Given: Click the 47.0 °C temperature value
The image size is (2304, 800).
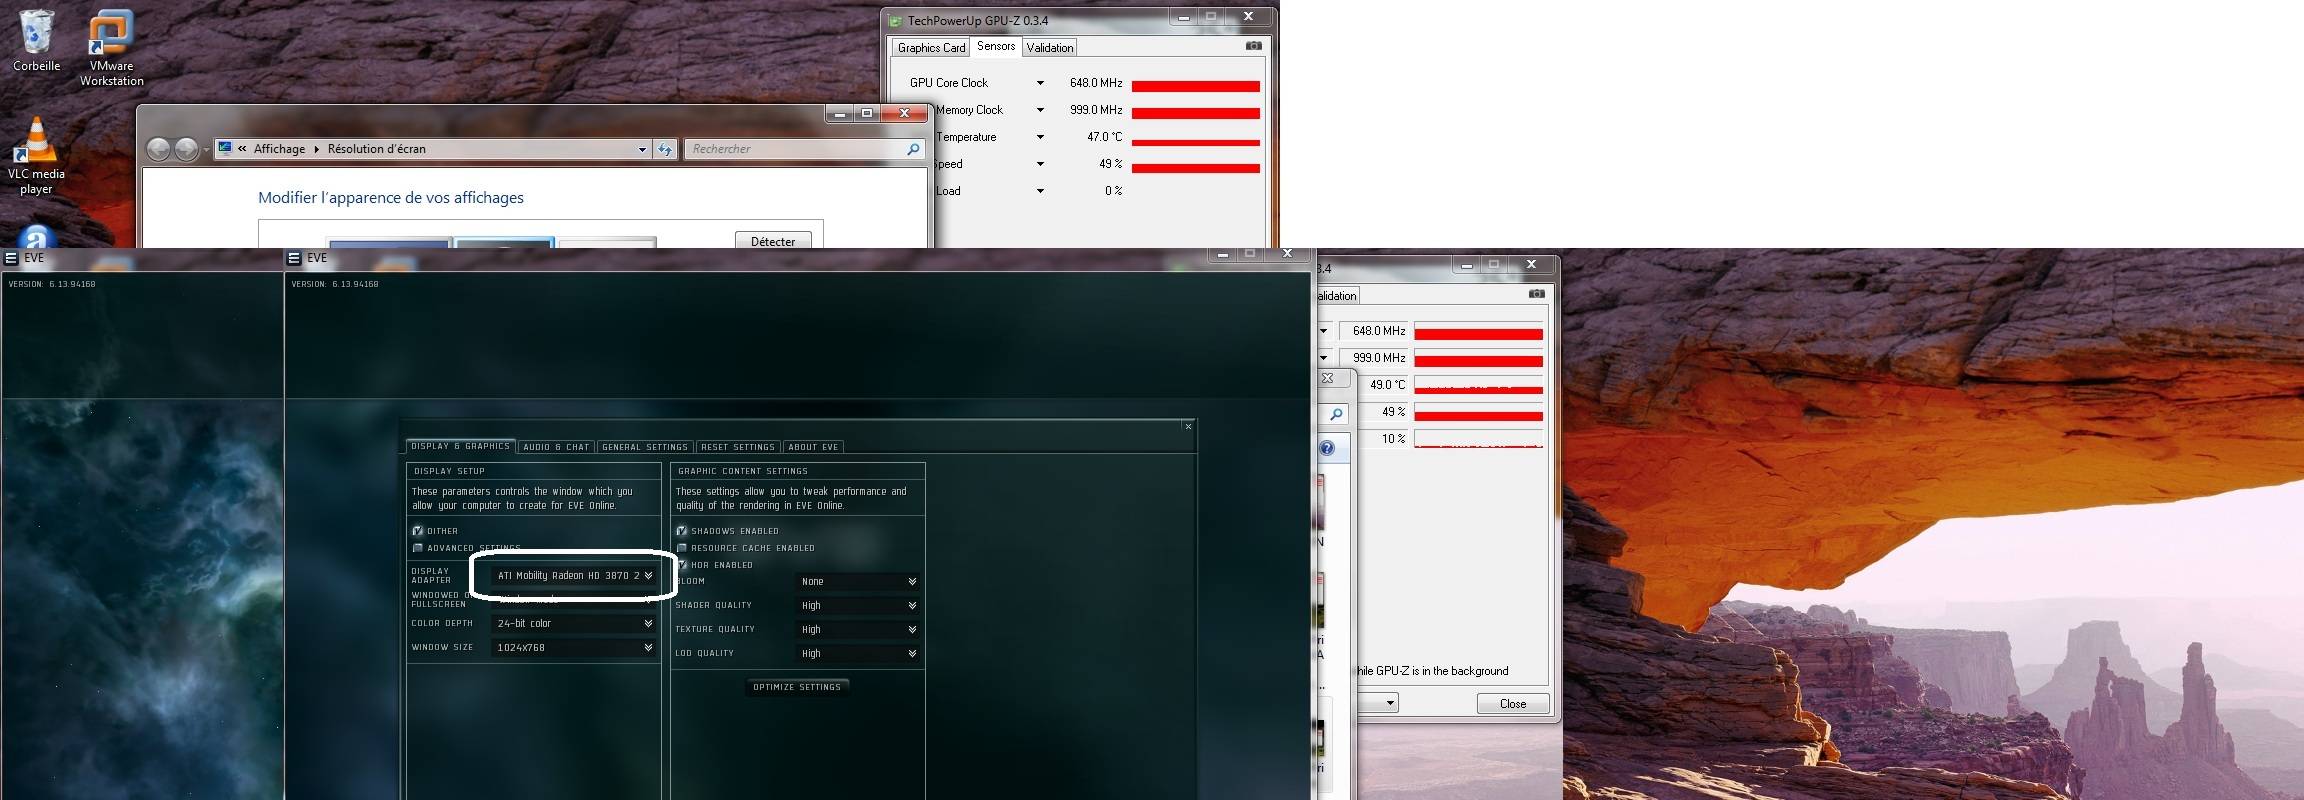Looking at the screenshot, I should (x=1104, y=137).
